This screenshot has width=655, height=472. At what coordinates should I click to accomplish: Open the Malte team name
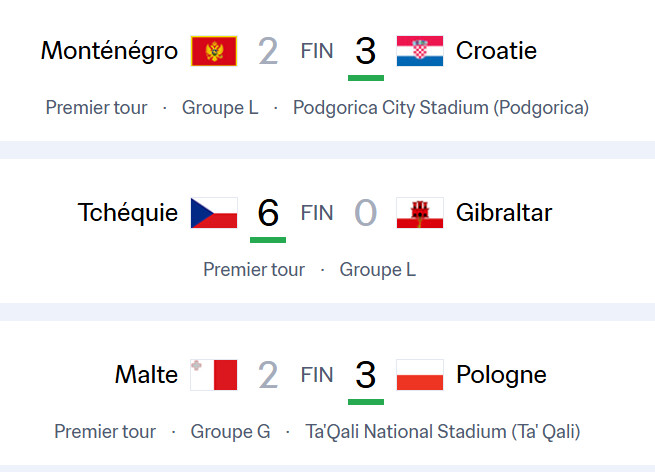coord(146,375)
